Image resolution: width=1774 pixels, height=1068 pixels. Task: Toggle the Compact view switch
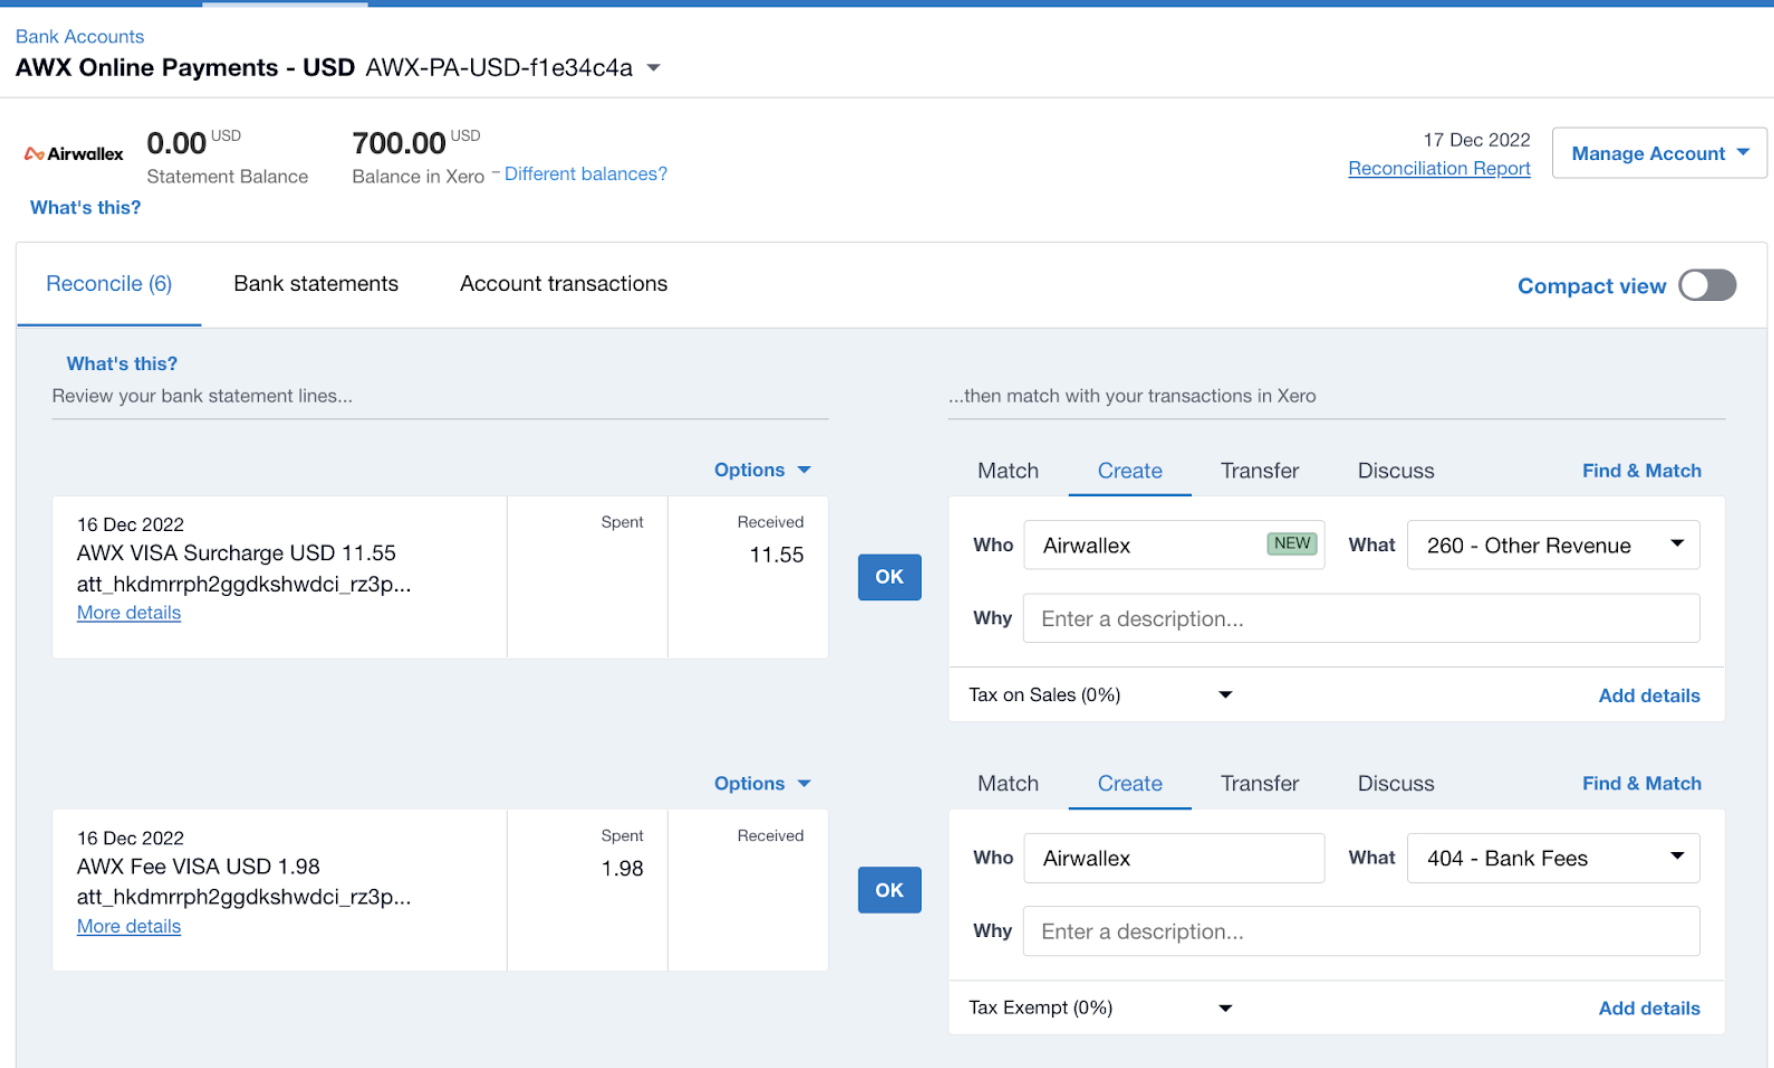[x=1707, y=285]
